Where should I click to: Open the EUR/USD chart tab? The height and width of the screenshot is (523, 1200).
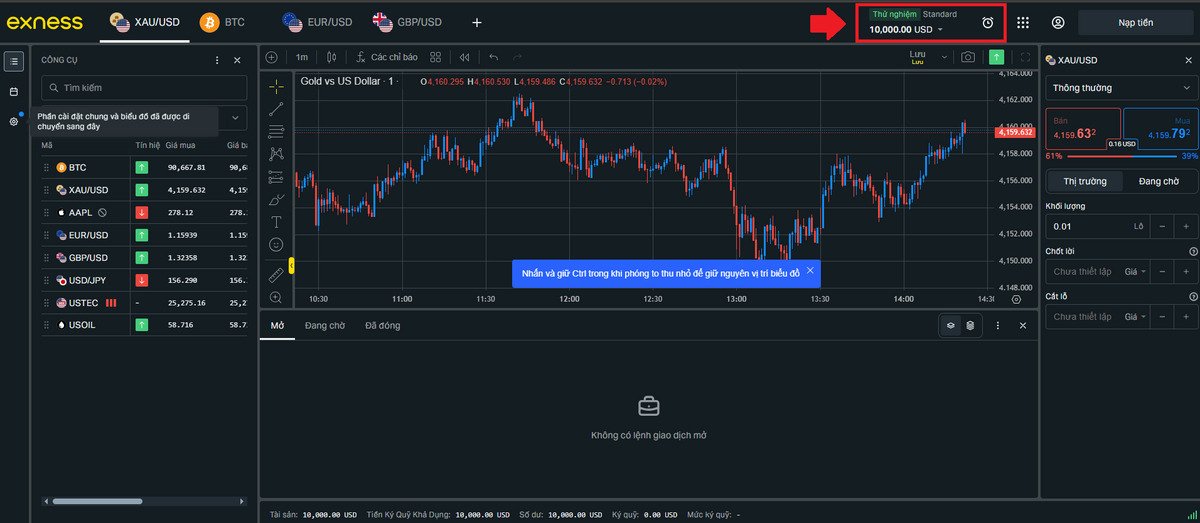[318, 22]
